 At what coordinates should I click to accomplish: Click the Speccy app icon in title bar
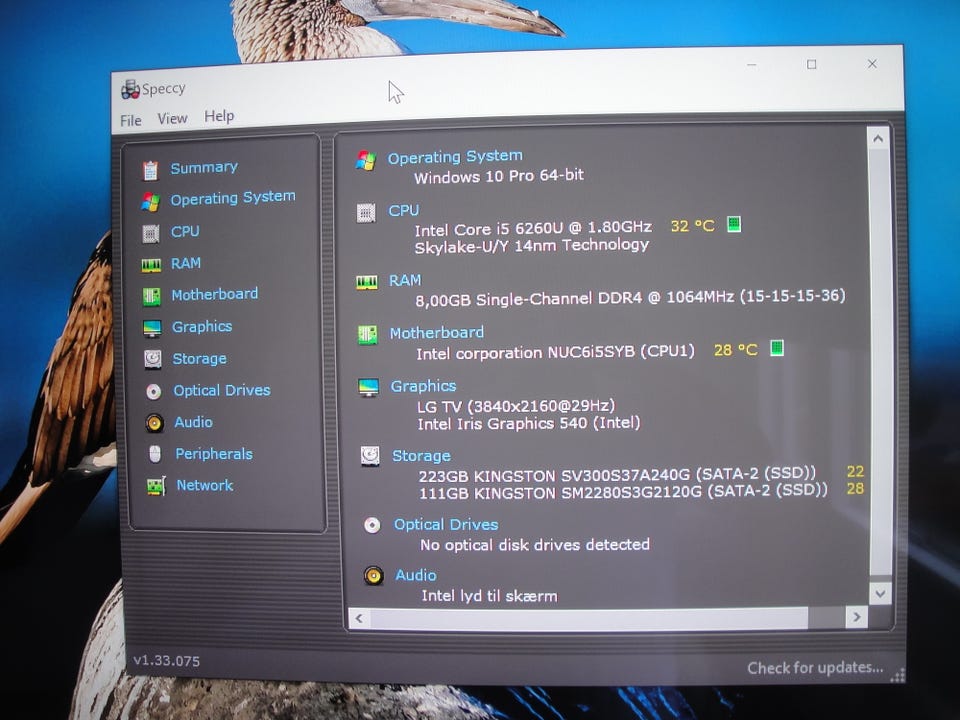coord(130,89)
